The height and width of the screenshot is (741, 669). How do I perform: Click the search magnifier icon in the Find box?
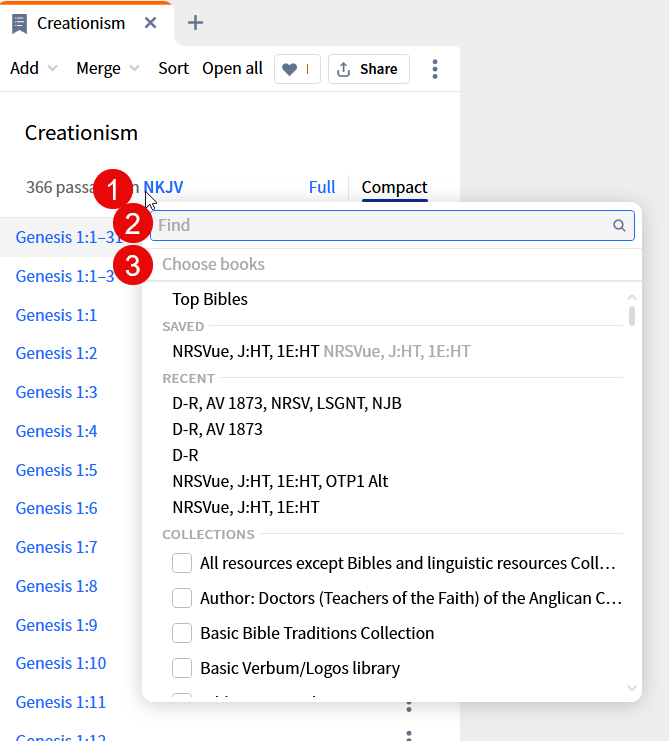(619, 225)
